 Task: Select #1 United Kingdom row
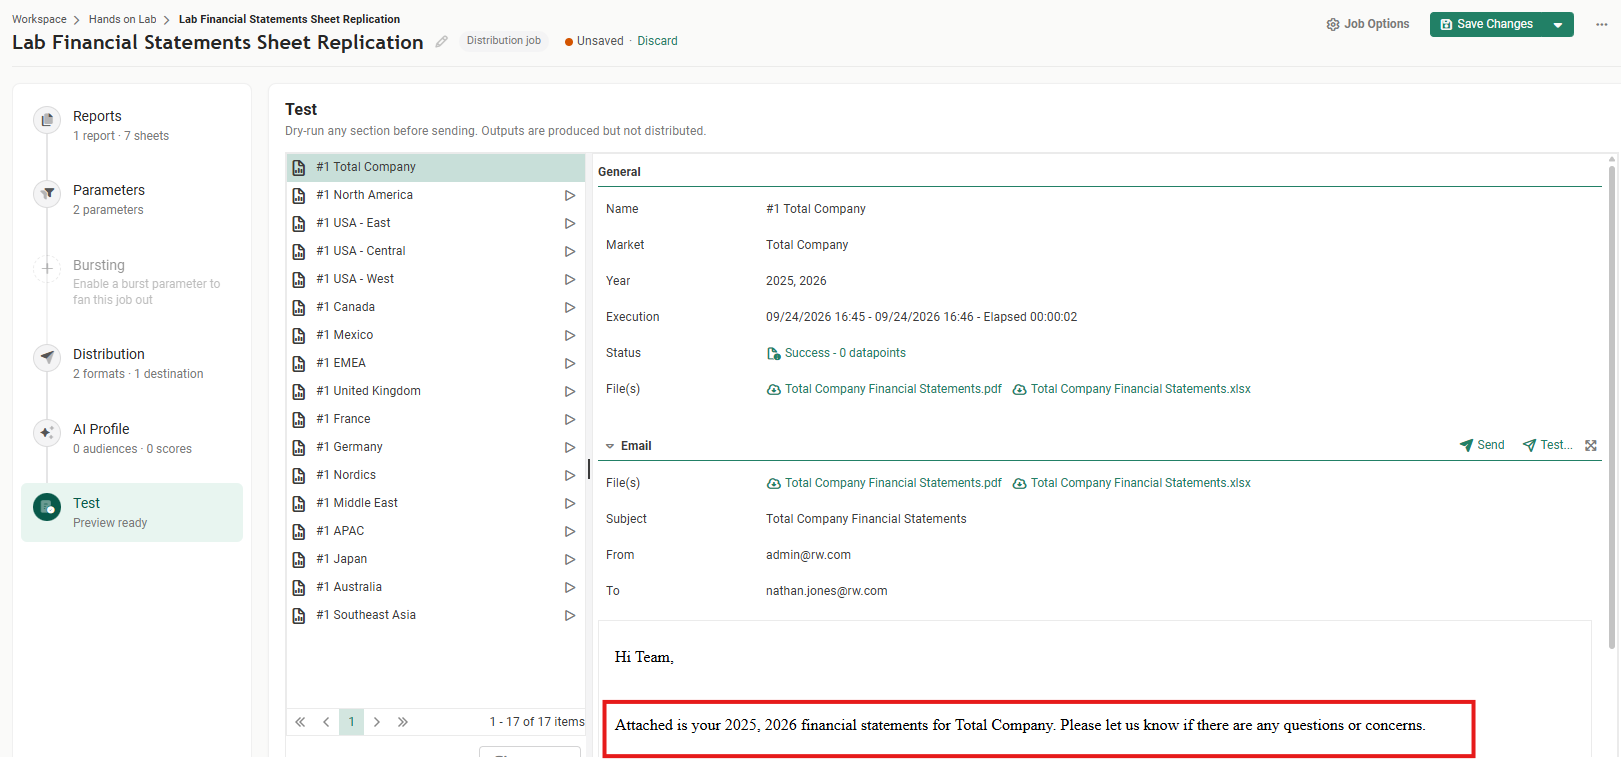pos(436,391)
